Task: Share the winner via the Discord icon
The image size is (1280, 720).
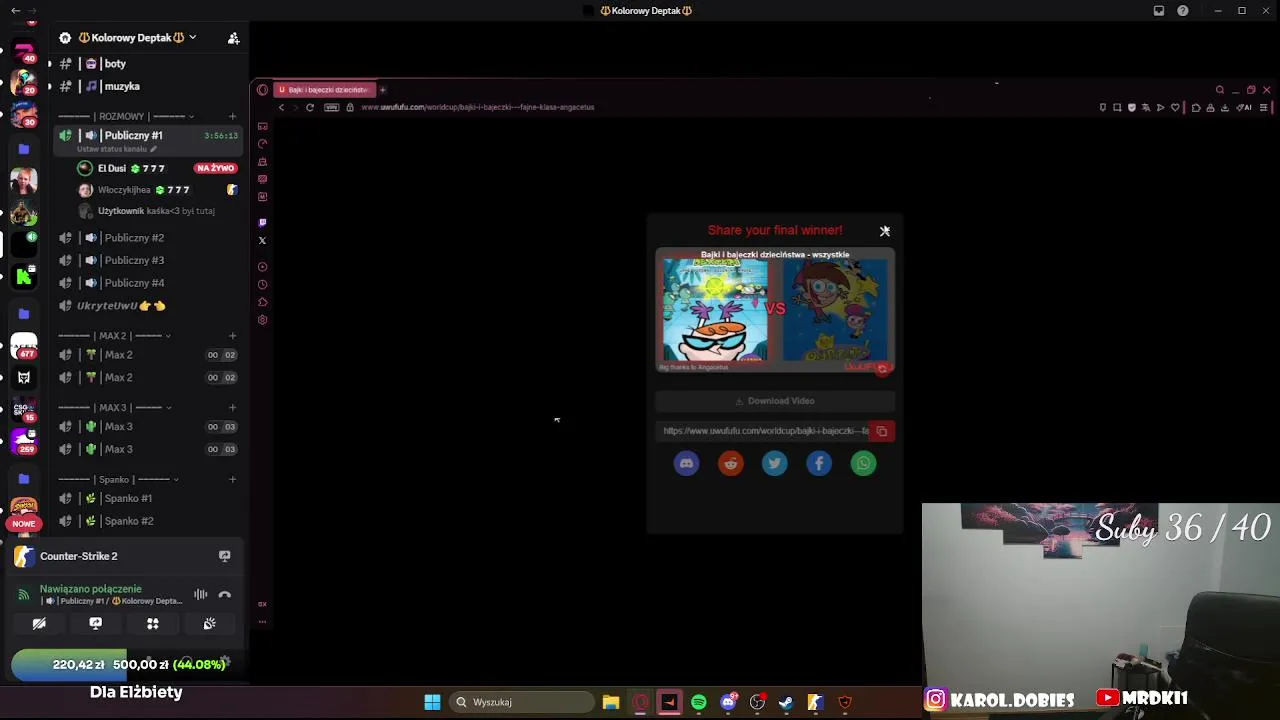Action: (686, 463)
